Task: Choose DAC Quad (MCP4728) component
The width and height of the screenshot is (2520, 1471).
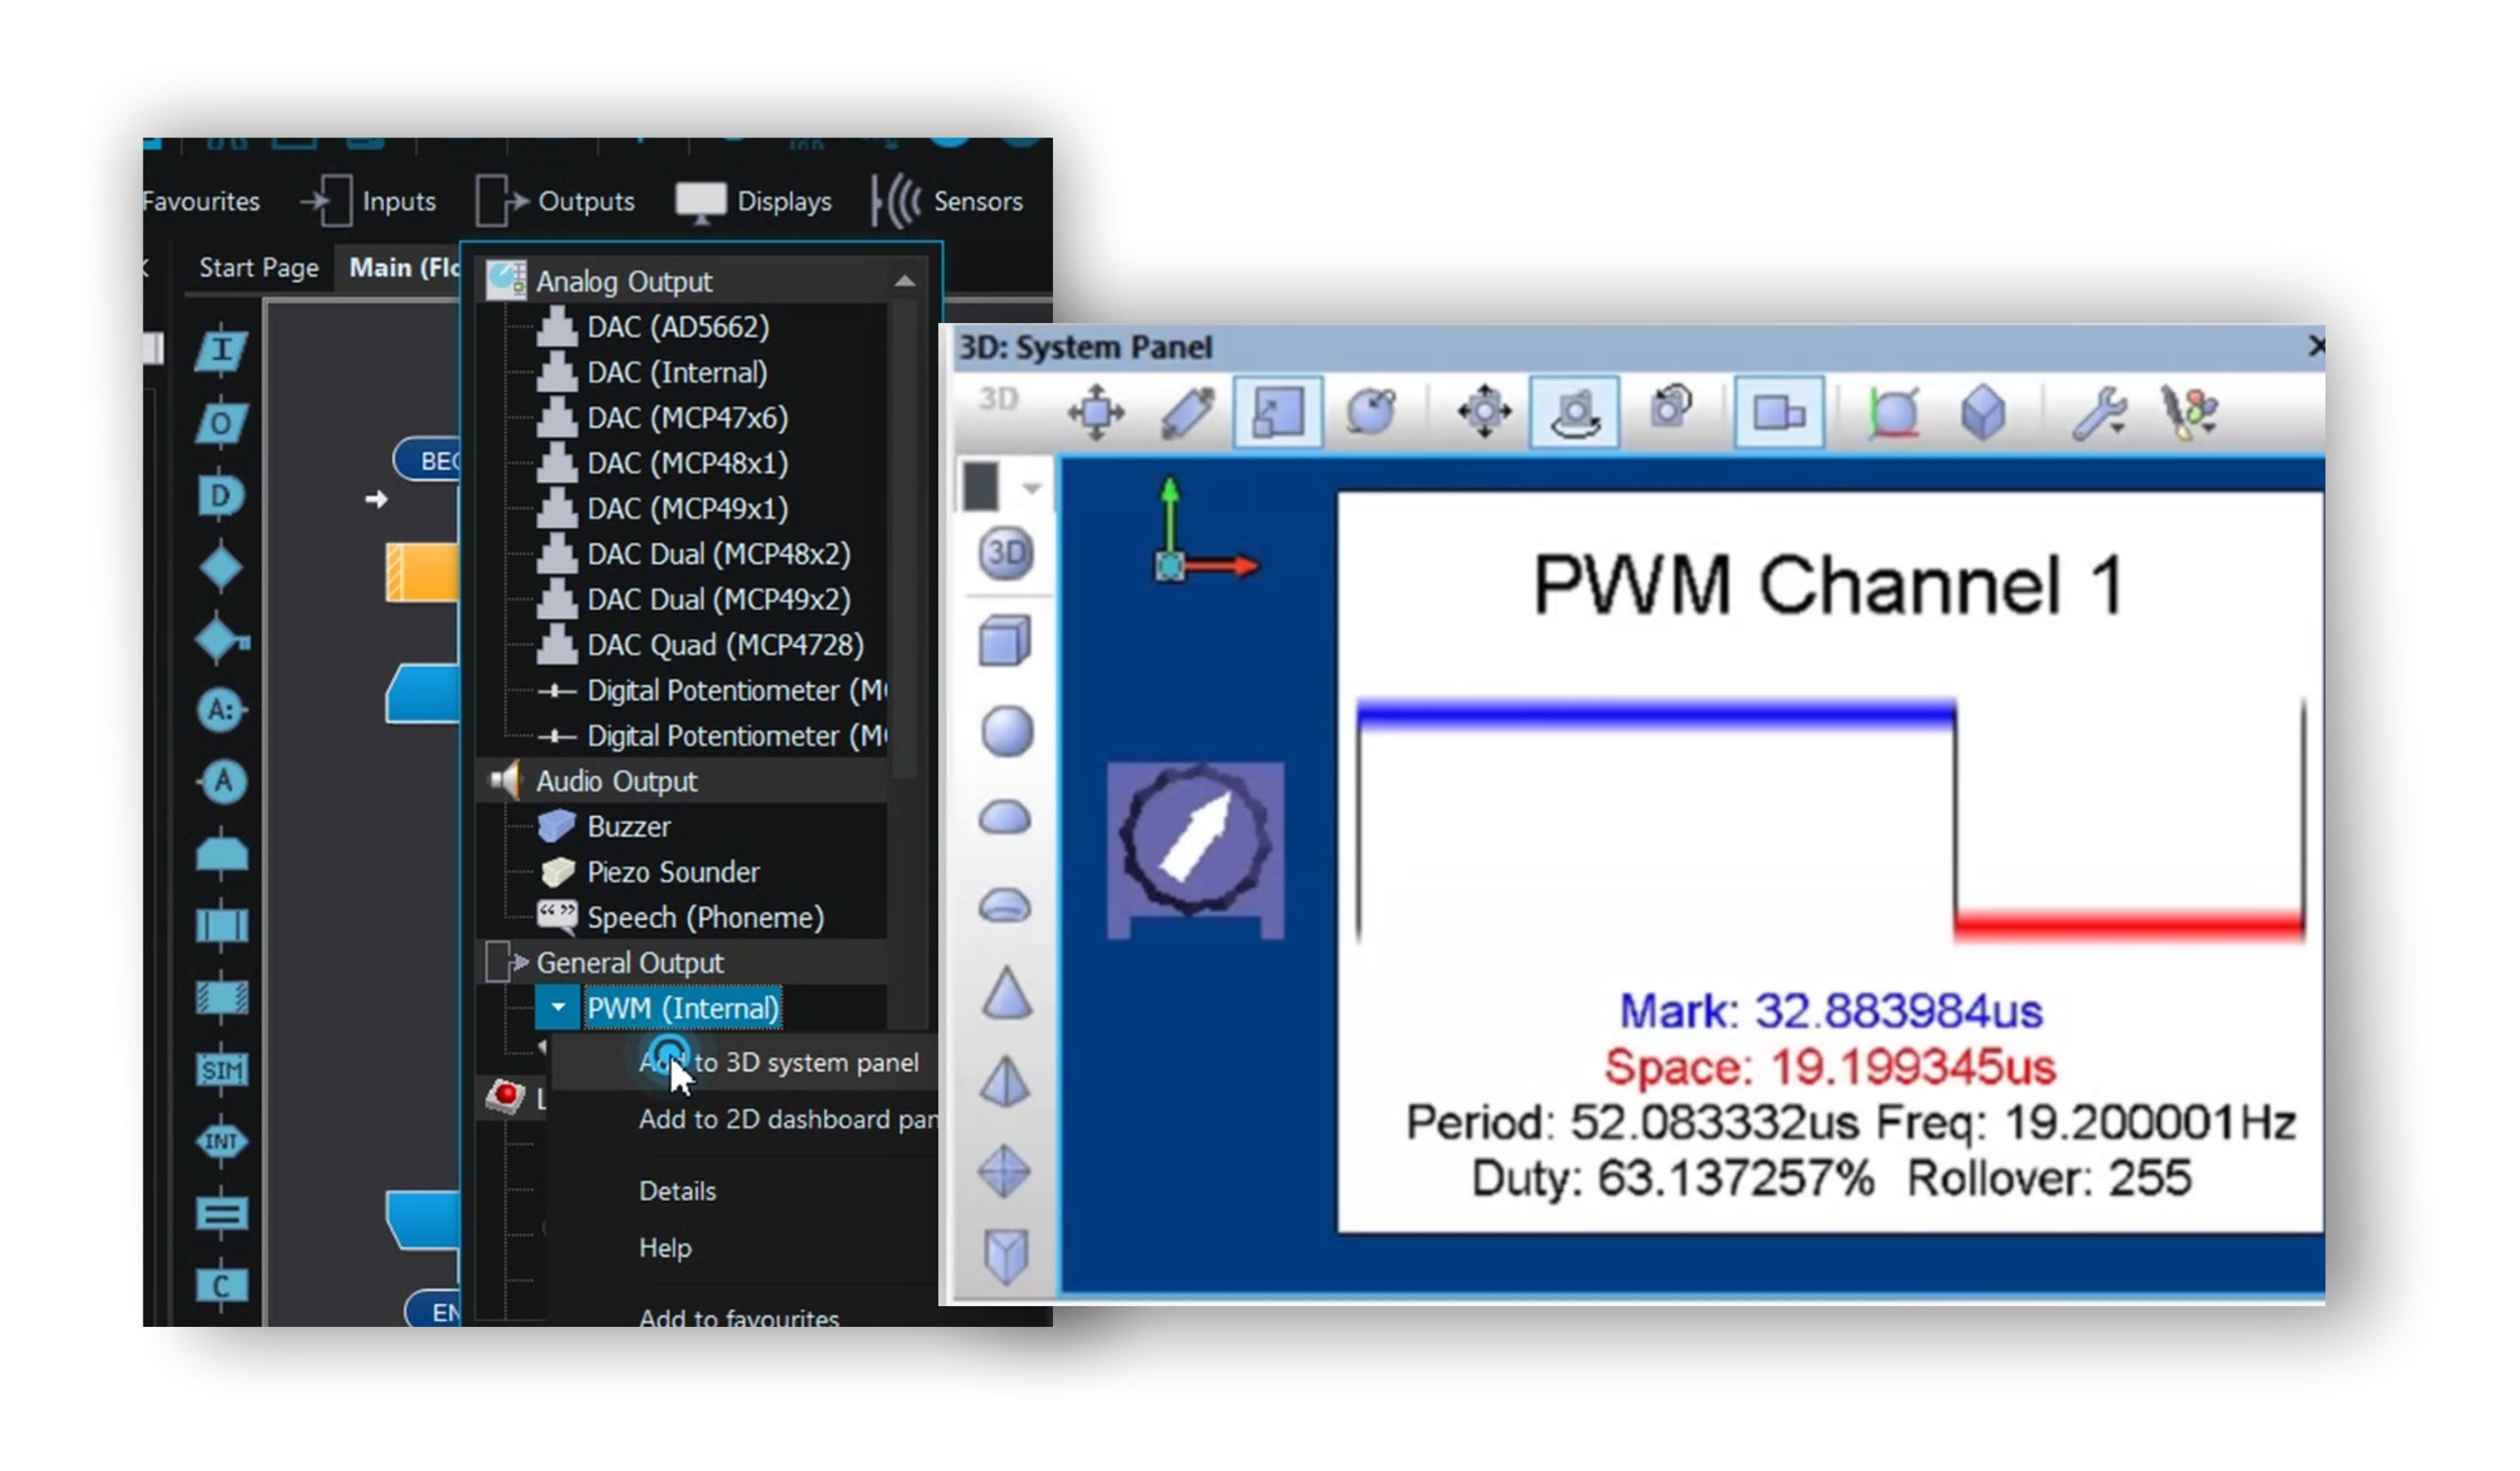Action: [701, 646]
